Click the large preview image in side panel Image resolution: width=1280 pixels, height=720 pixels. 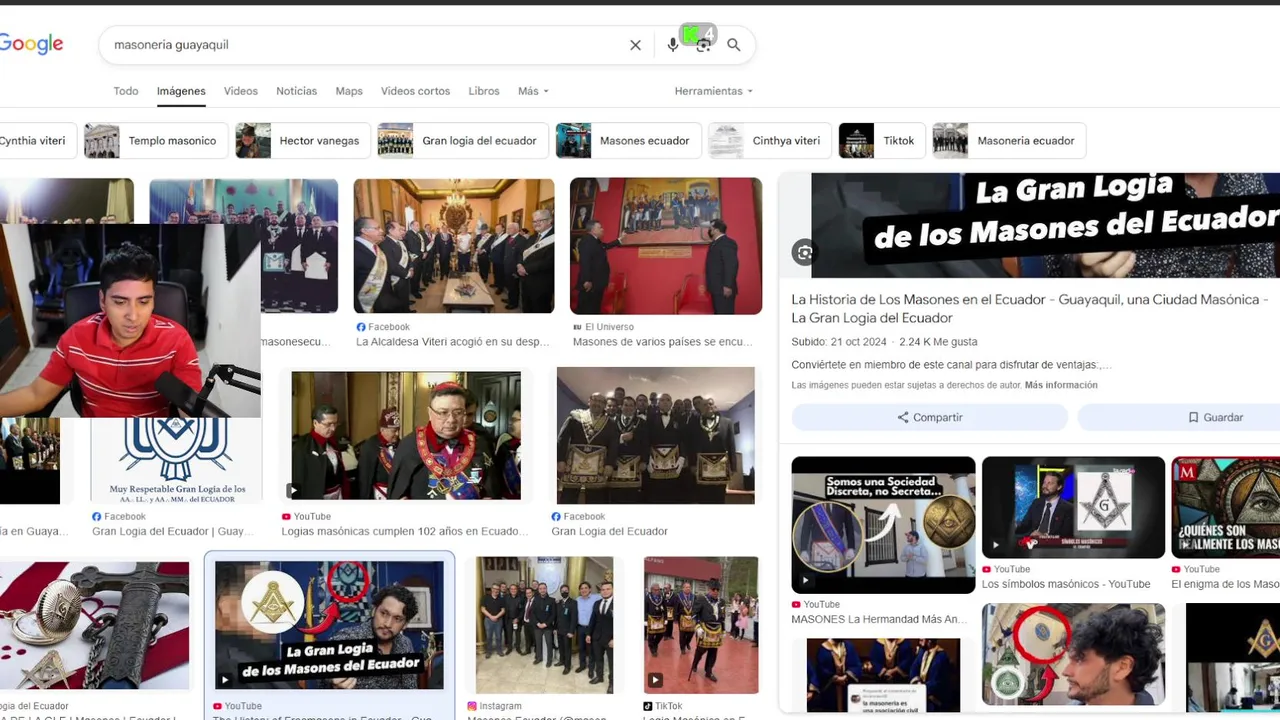click(x=1045, y=226)
